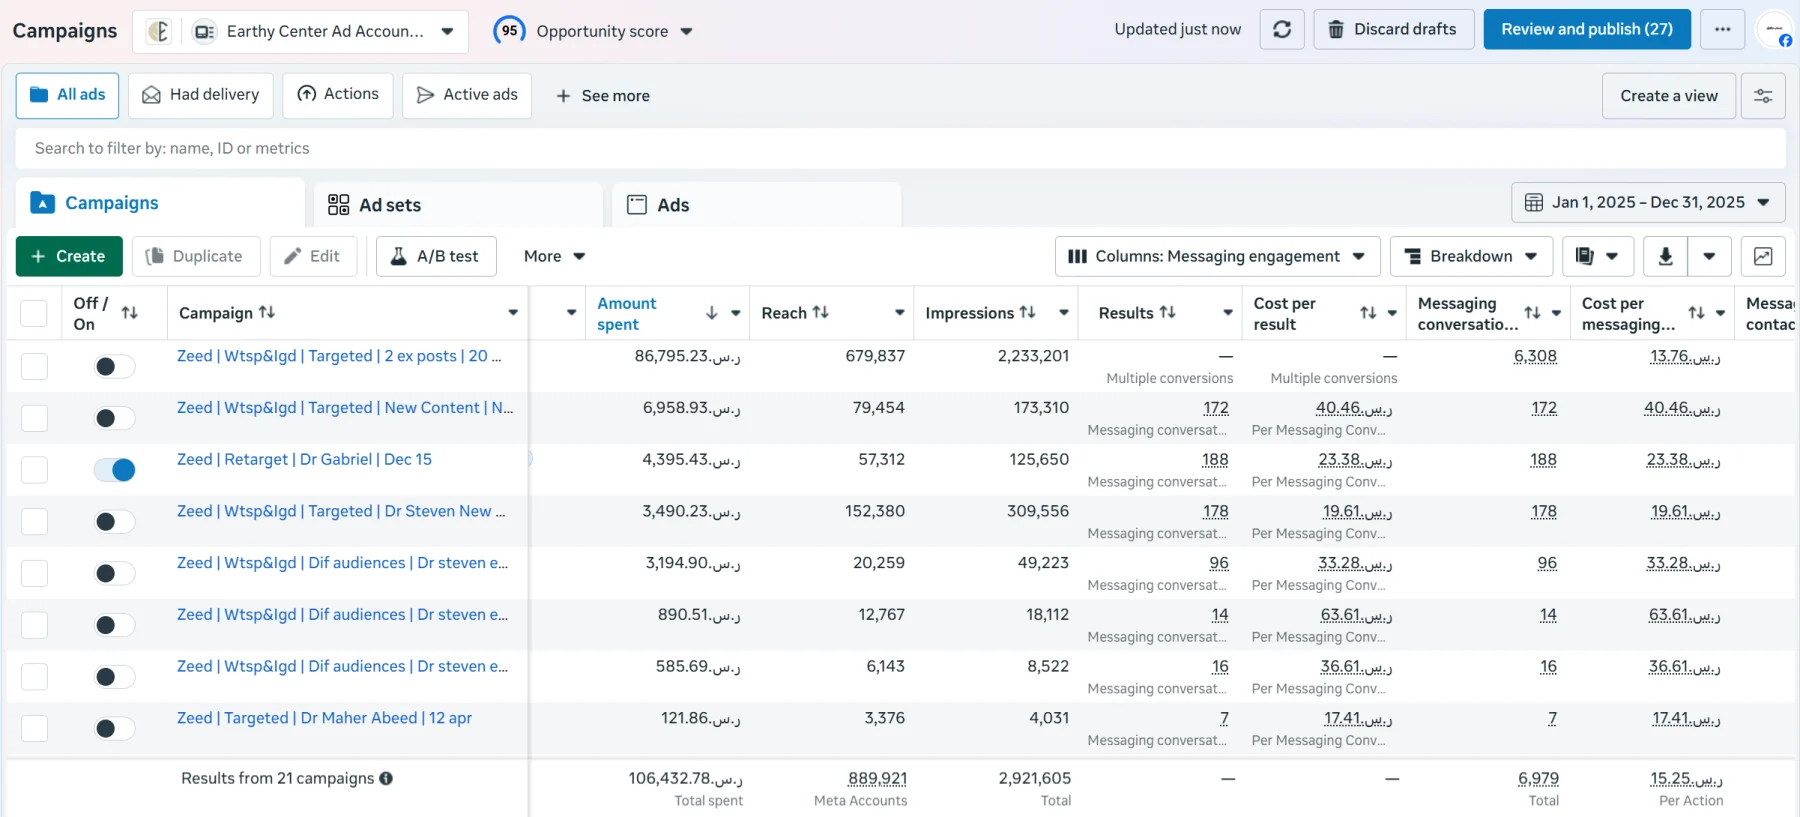Check the select-all campaigns checkbox in header
Screen dimensions: 1800x817
34,313
